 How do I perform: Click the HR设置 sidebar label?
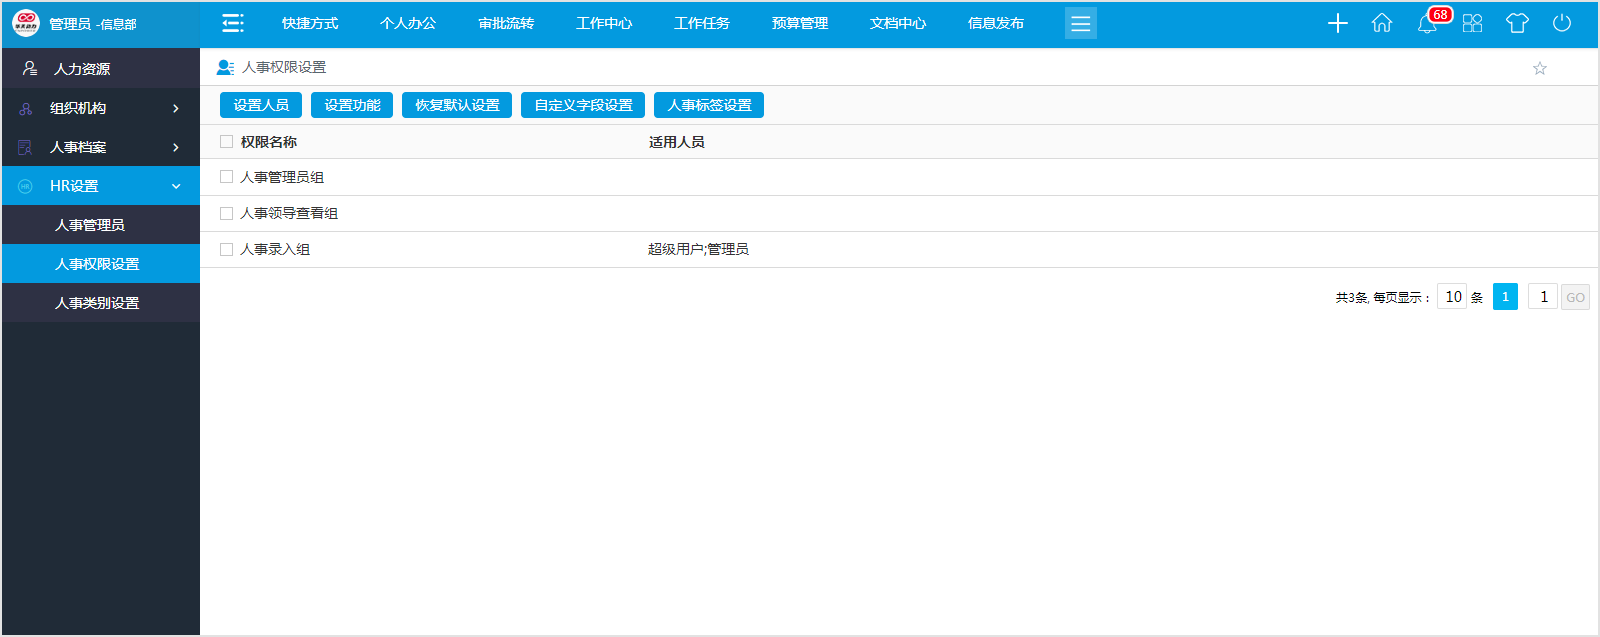[x=74, y=186]
